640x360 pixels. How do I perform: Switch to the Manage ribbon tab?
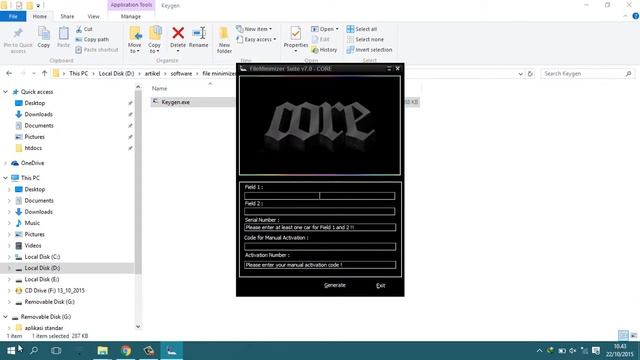click(131, 16)
